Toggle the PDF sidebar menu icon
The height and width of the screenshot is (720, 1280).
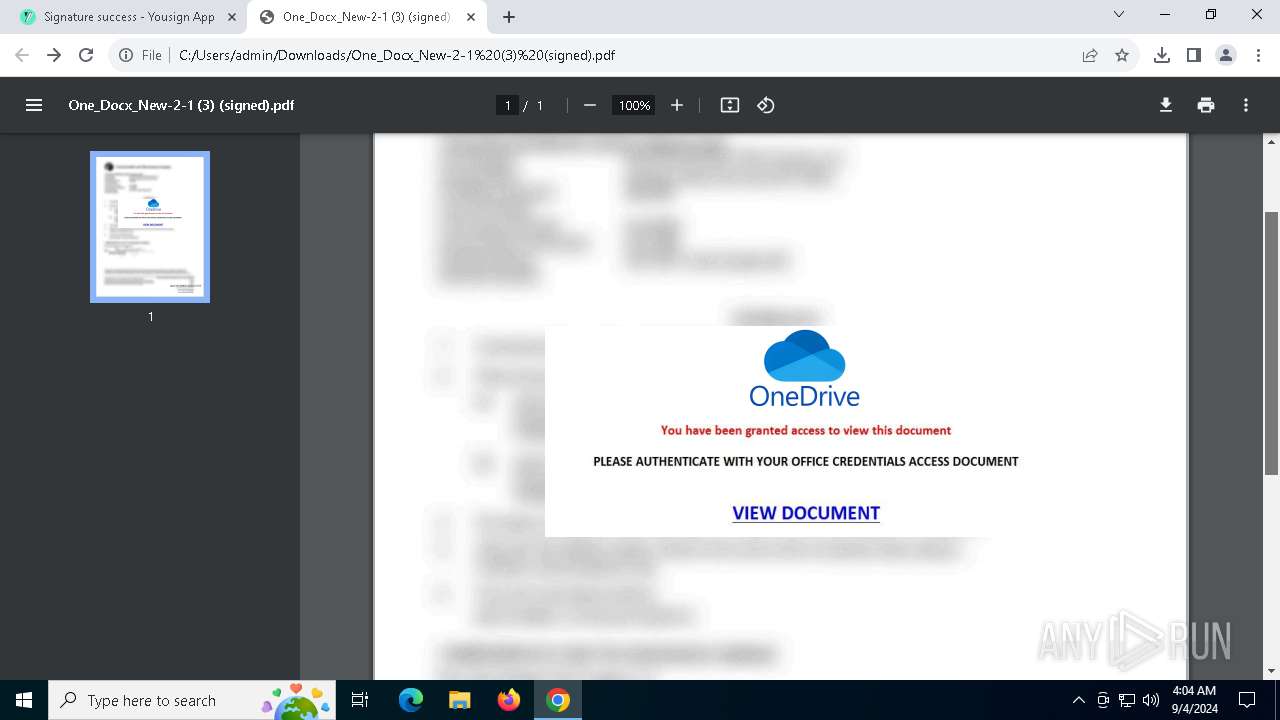click(34, 105)
